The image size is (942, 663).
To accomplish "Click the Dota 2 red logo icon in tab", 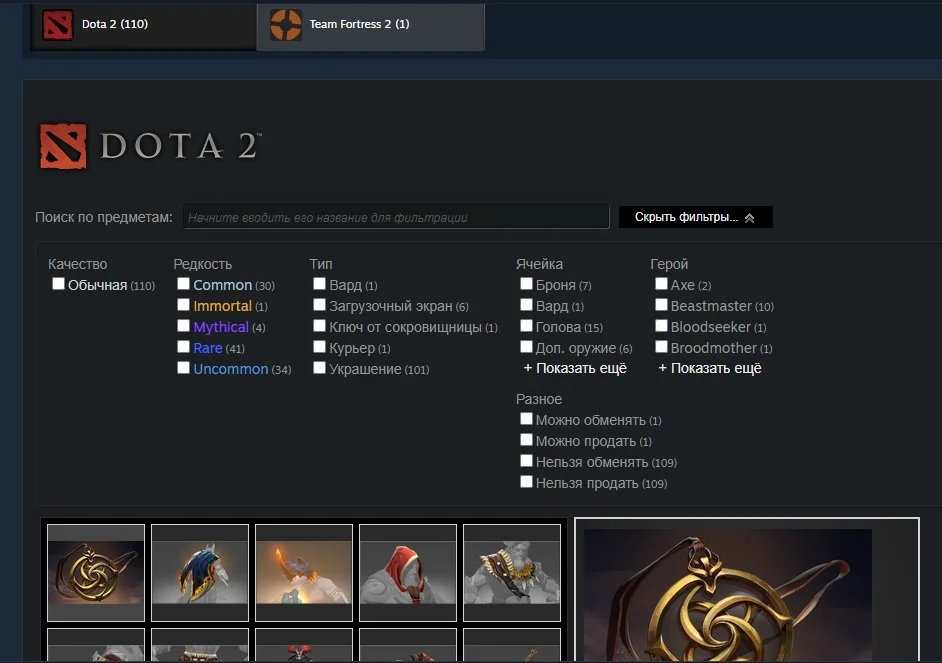I will point(58,25).
